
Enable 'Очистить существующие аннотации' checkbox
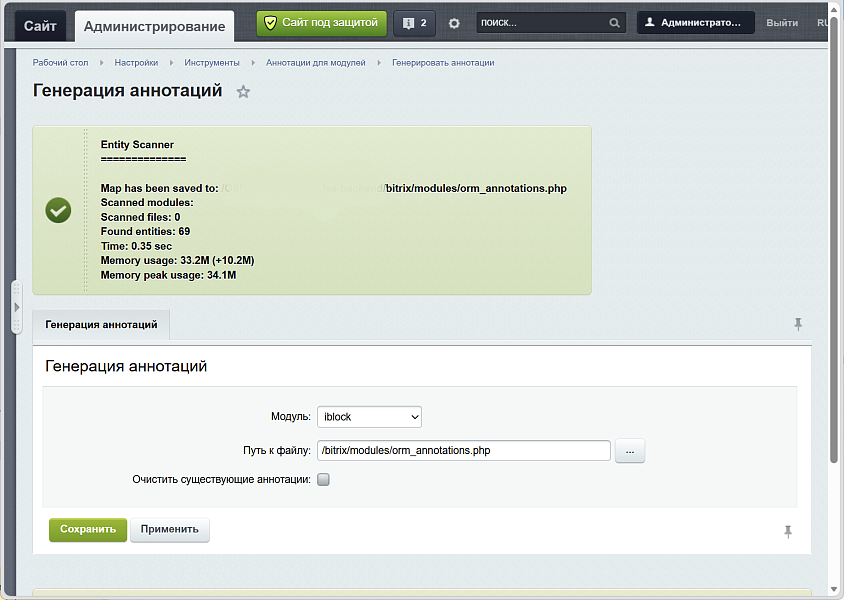click(323, 479)
